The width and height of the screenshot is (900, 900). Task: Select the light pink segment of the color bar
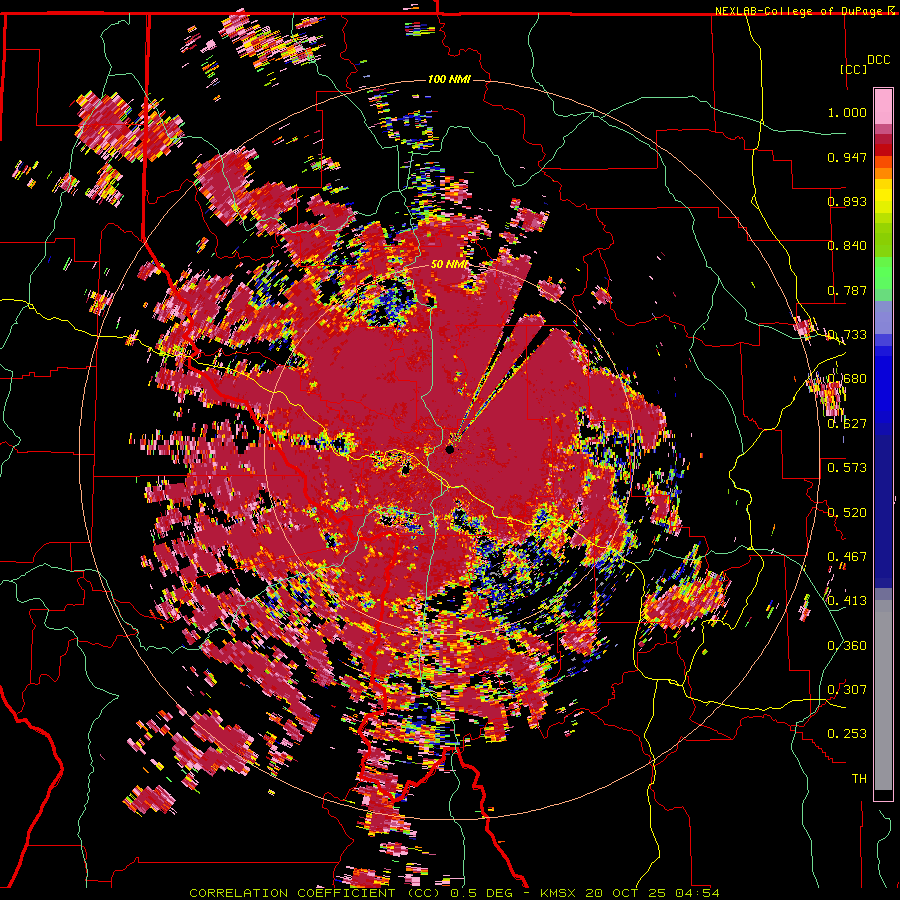click(x=883, y=106)
